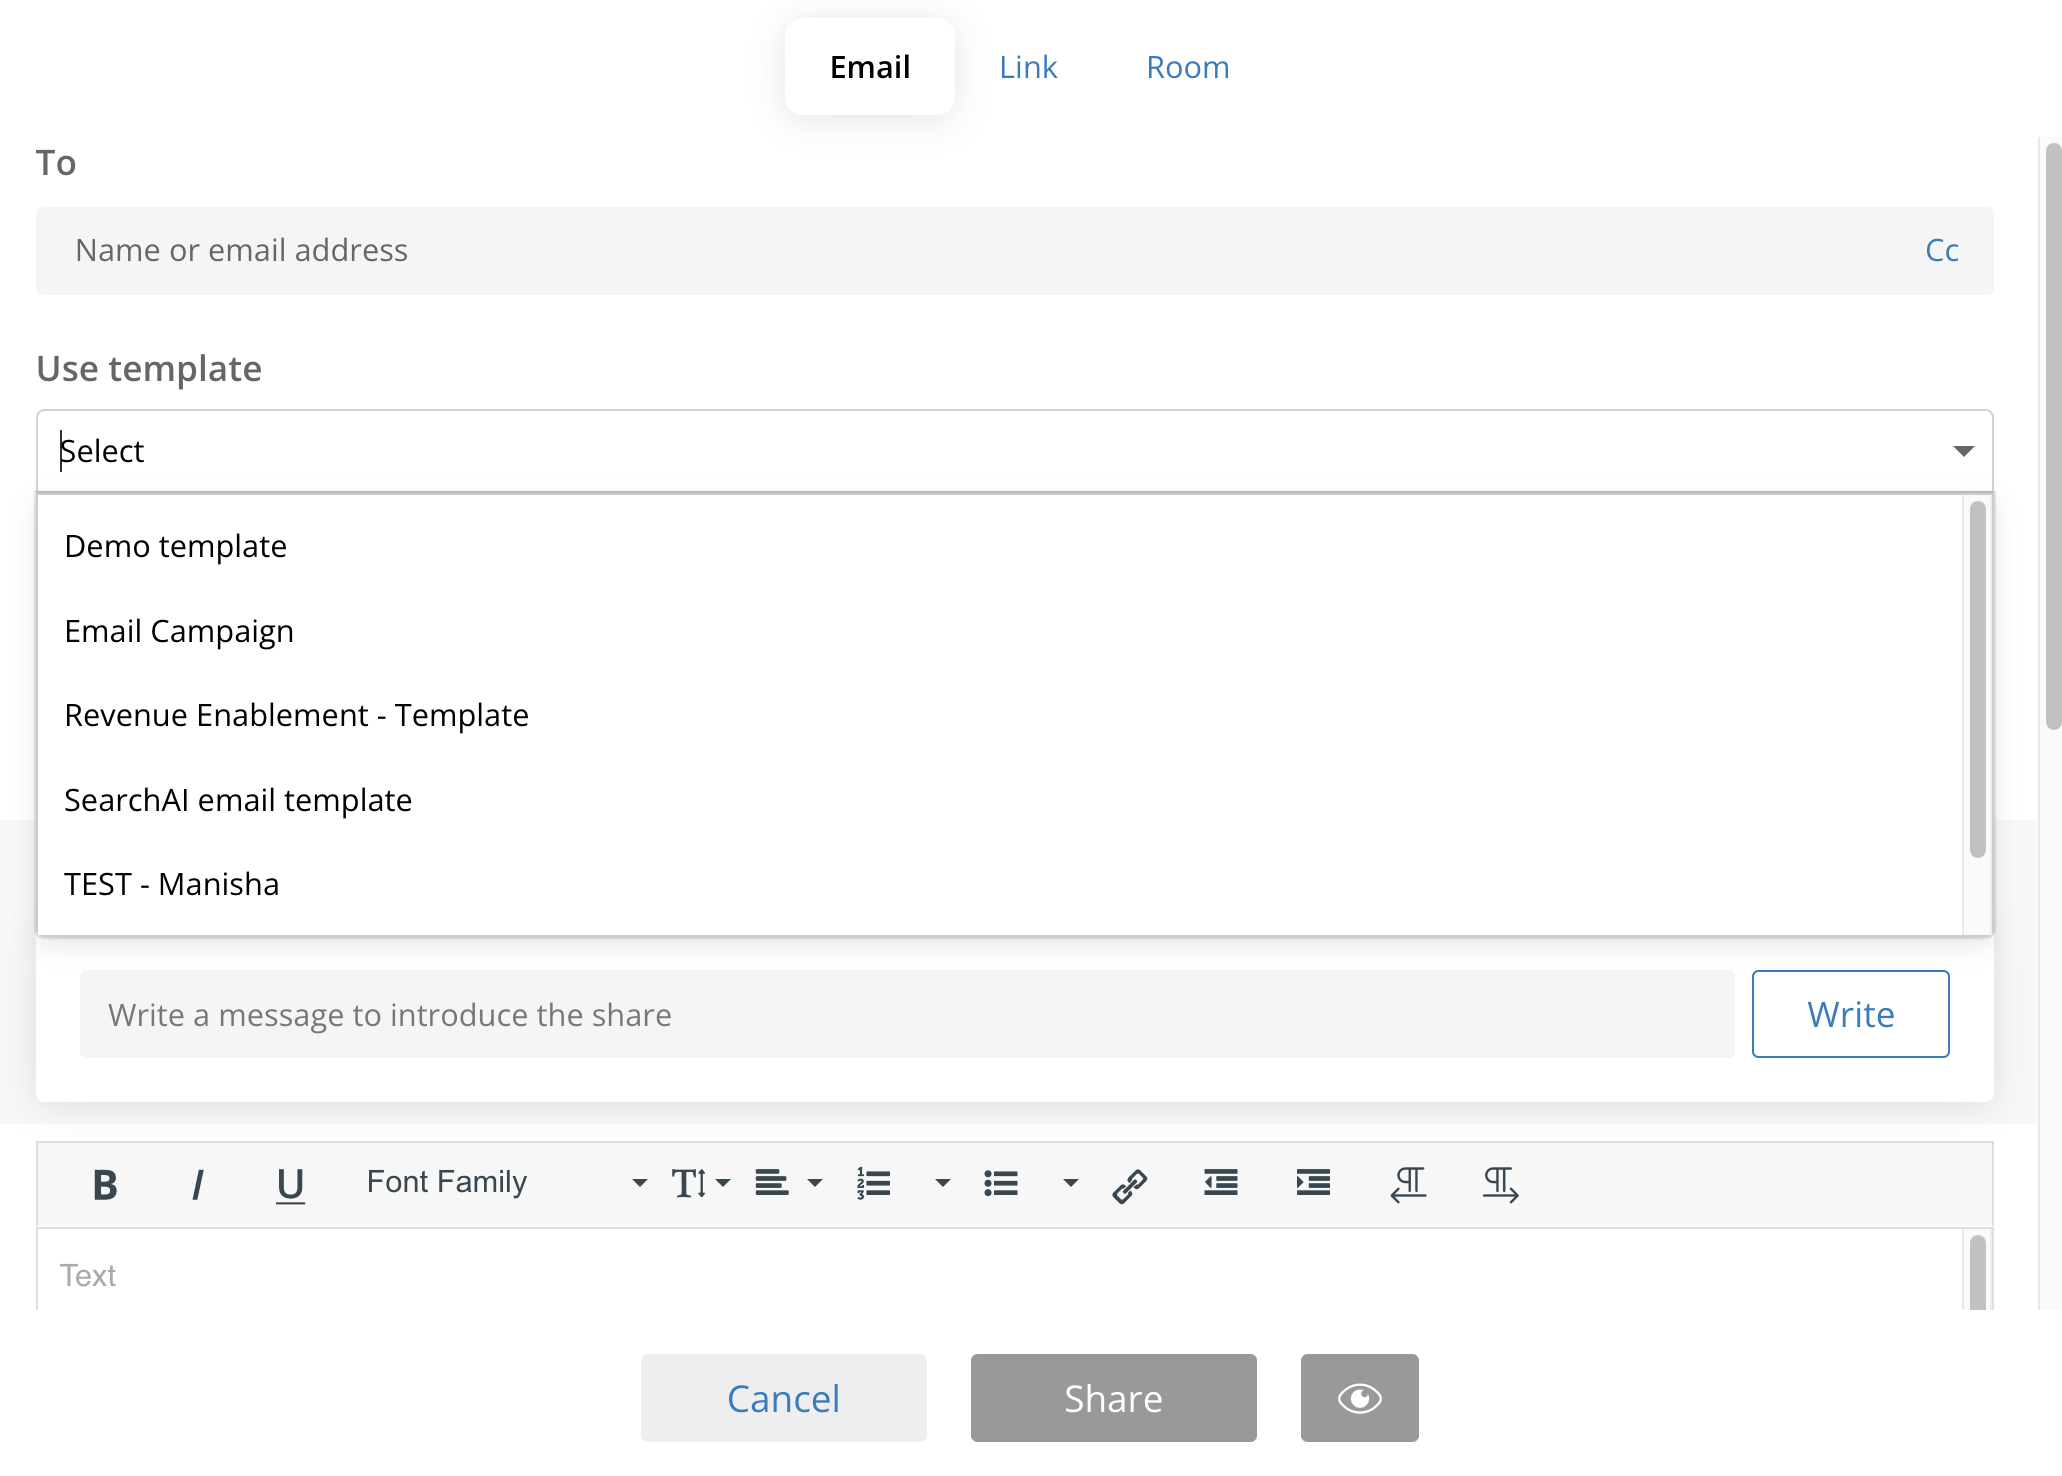The width and height of the screenshot is (2062, 1476).
Task: Preview the share with the eye button
Action: [1360, 1398]
